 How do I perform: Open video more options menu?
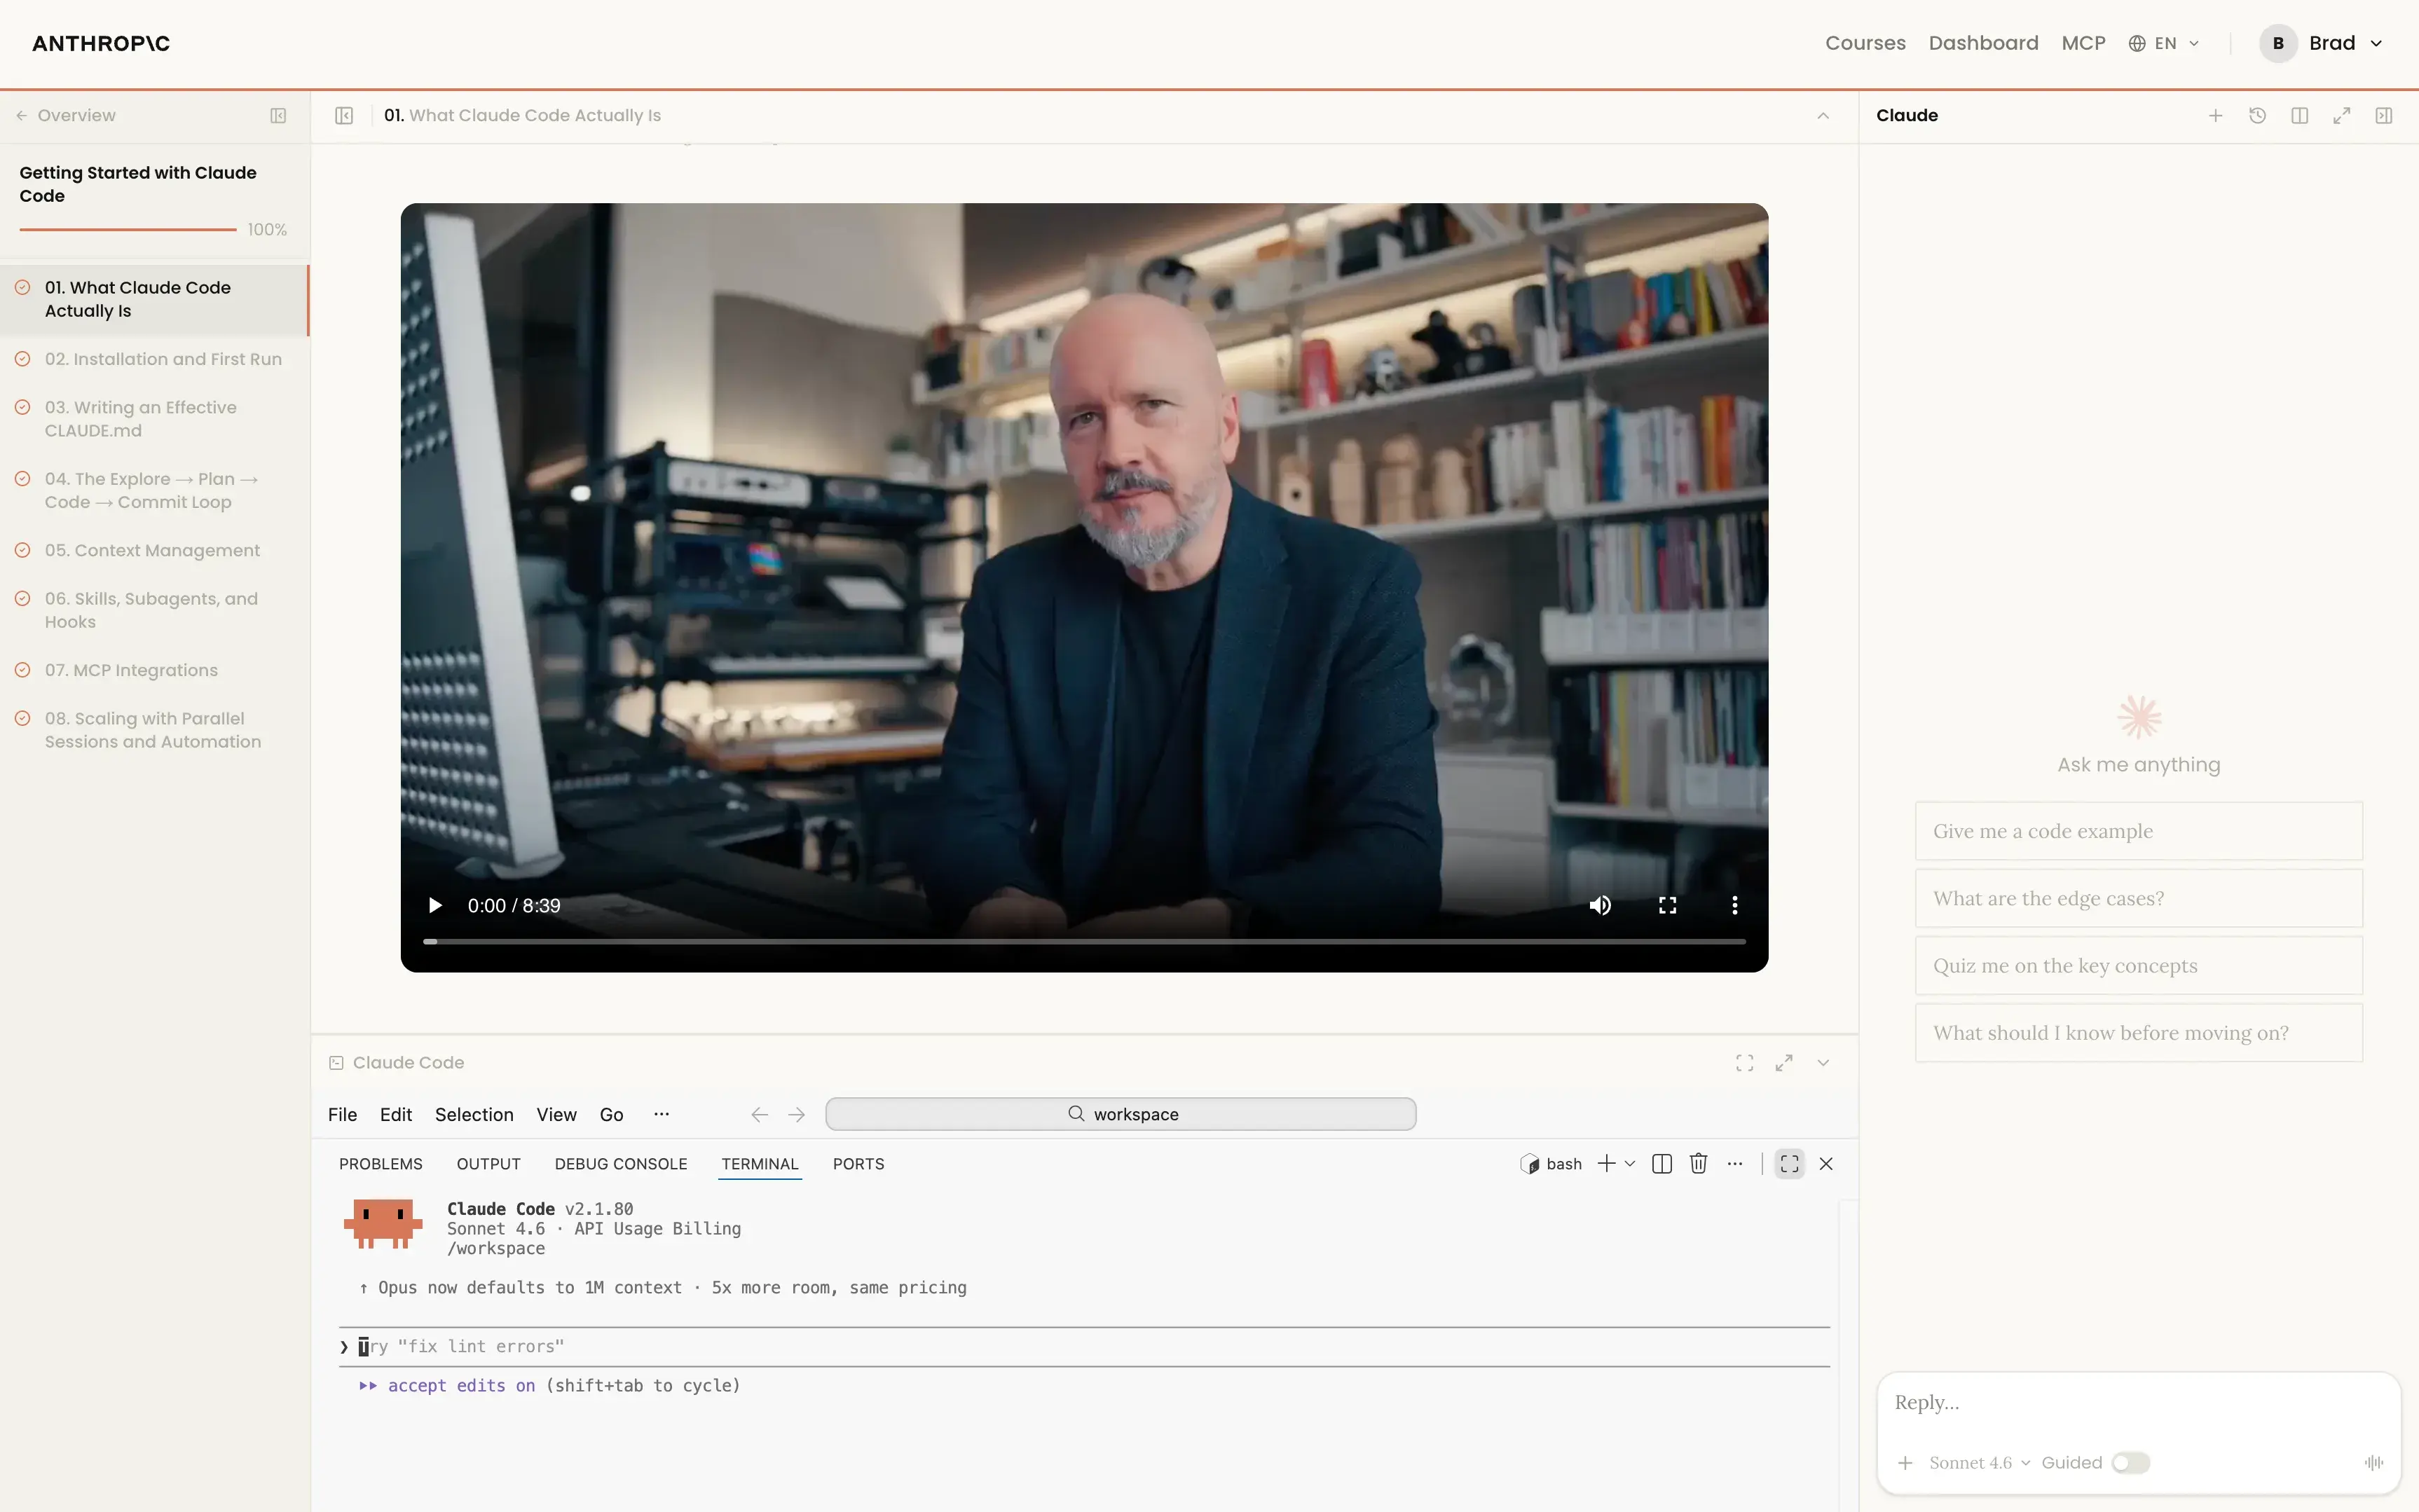1734,905
